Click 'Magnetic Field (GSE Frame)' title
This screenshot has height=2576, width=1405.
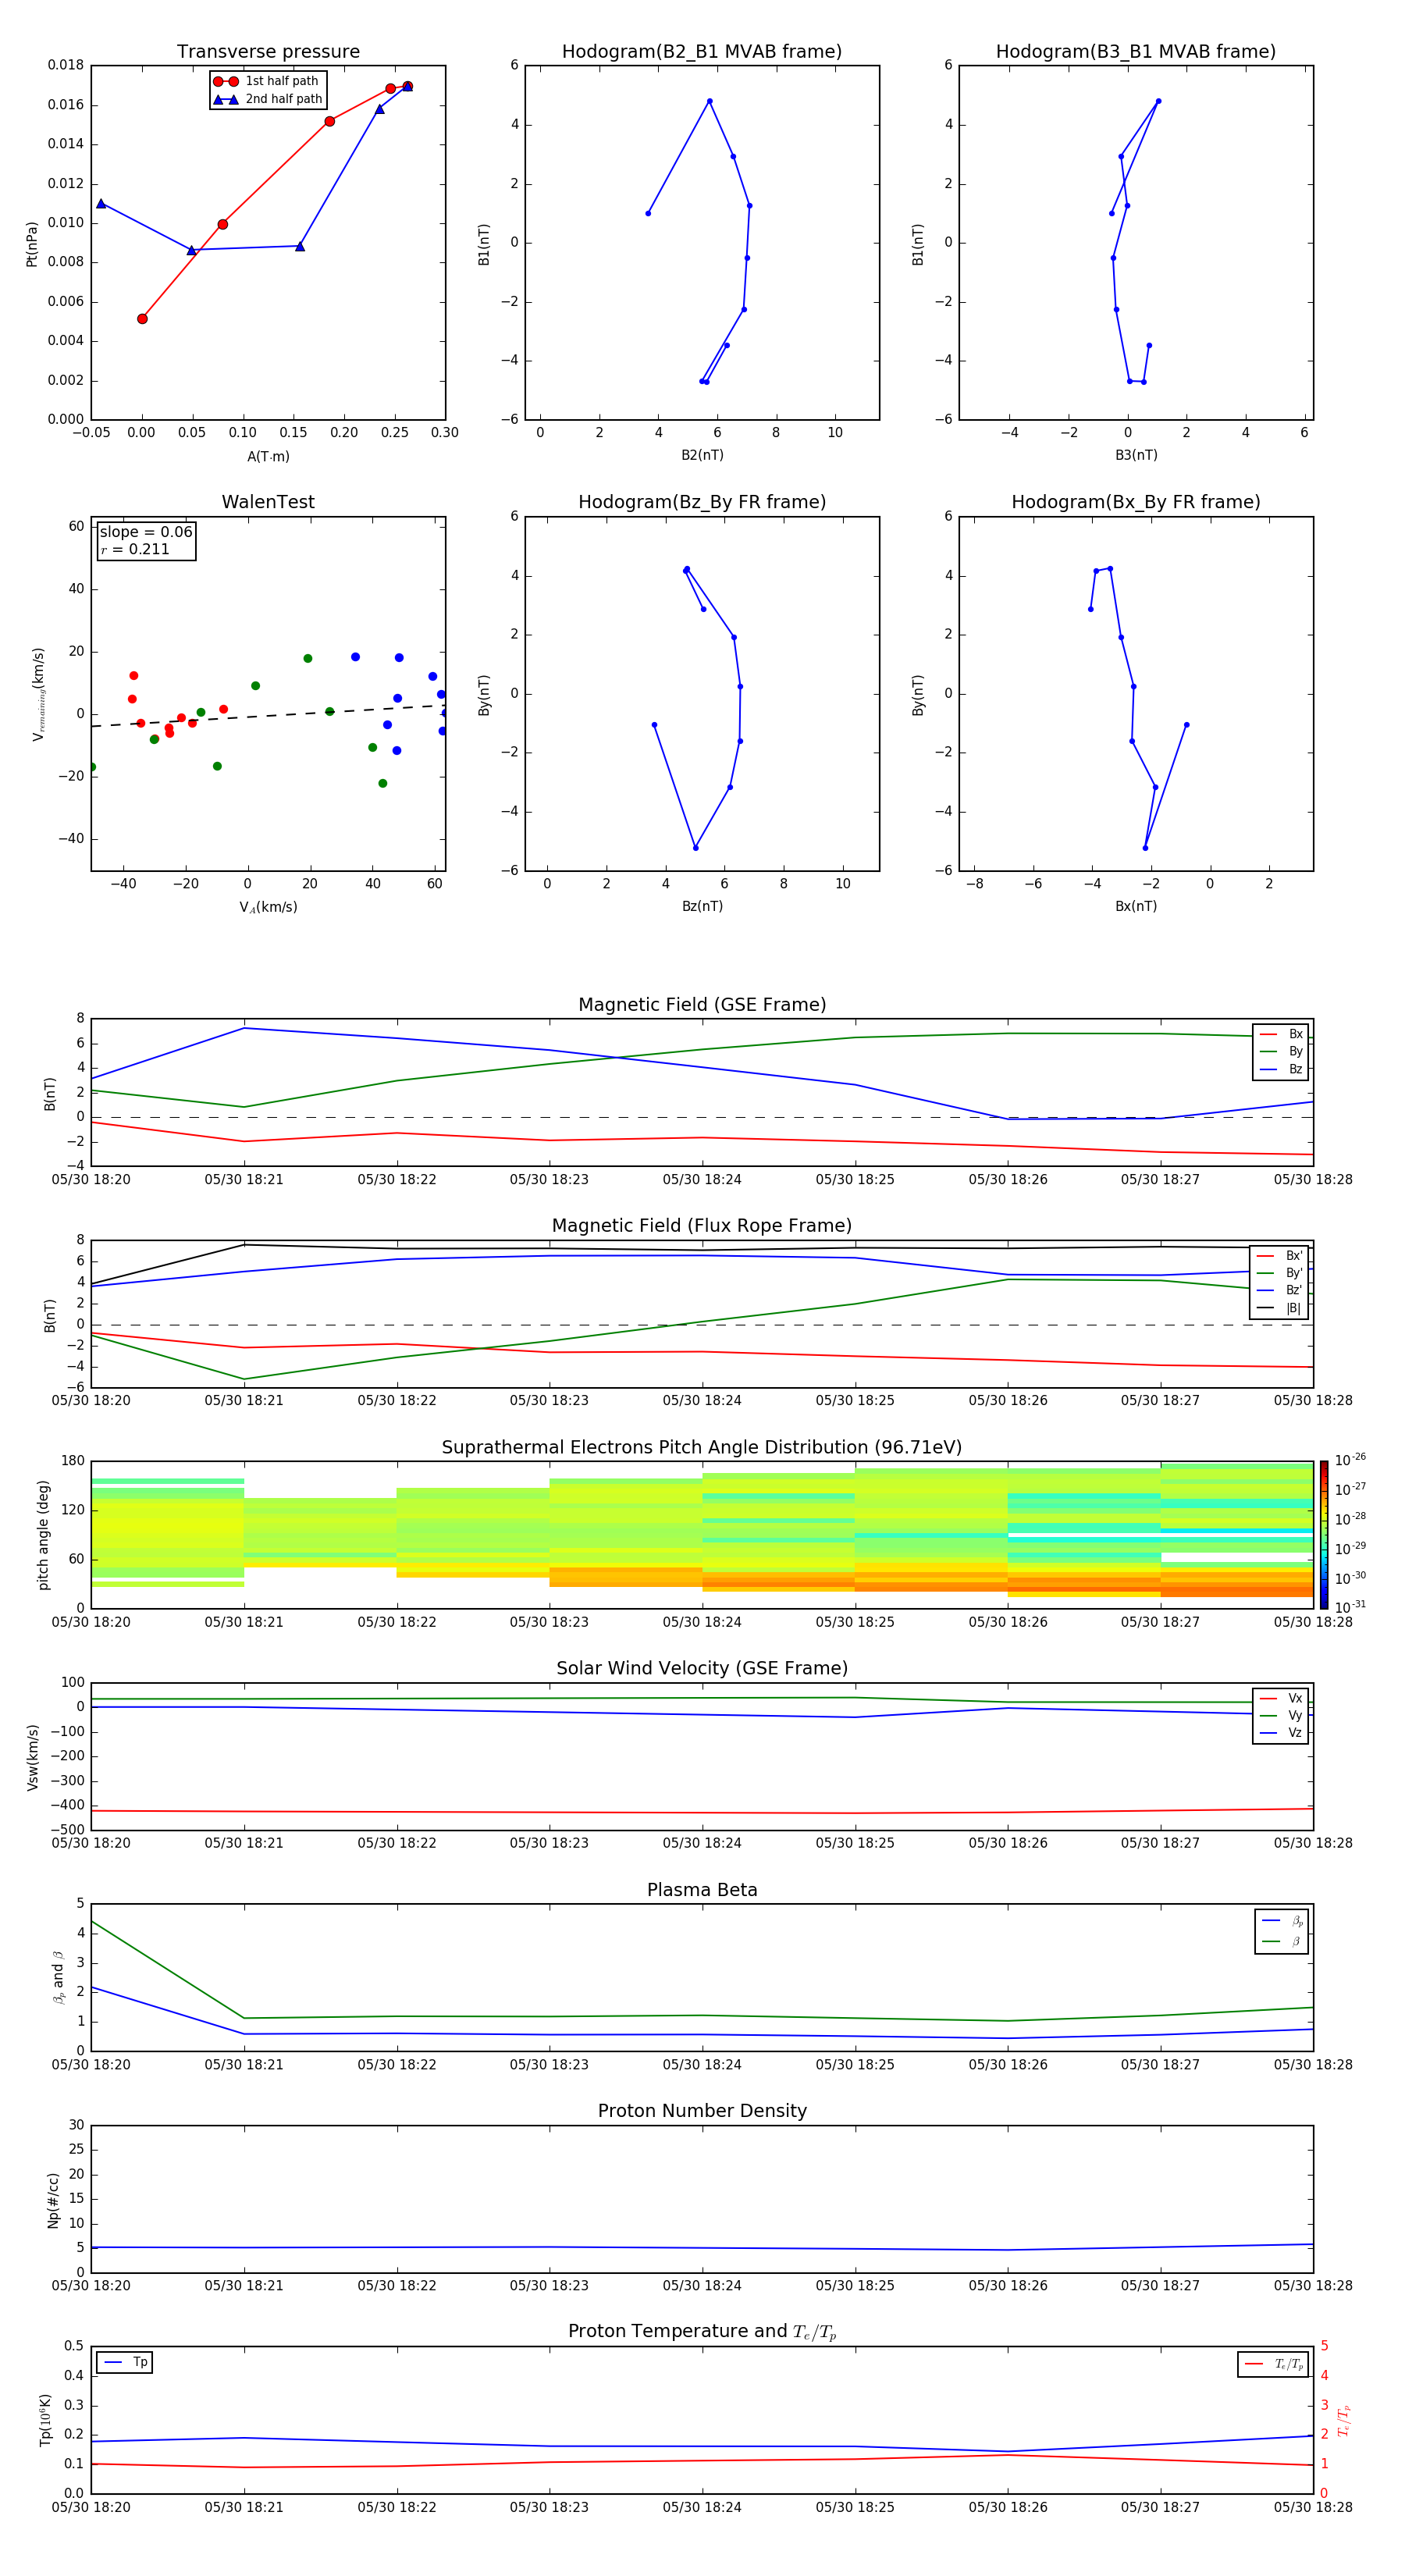702,1005
